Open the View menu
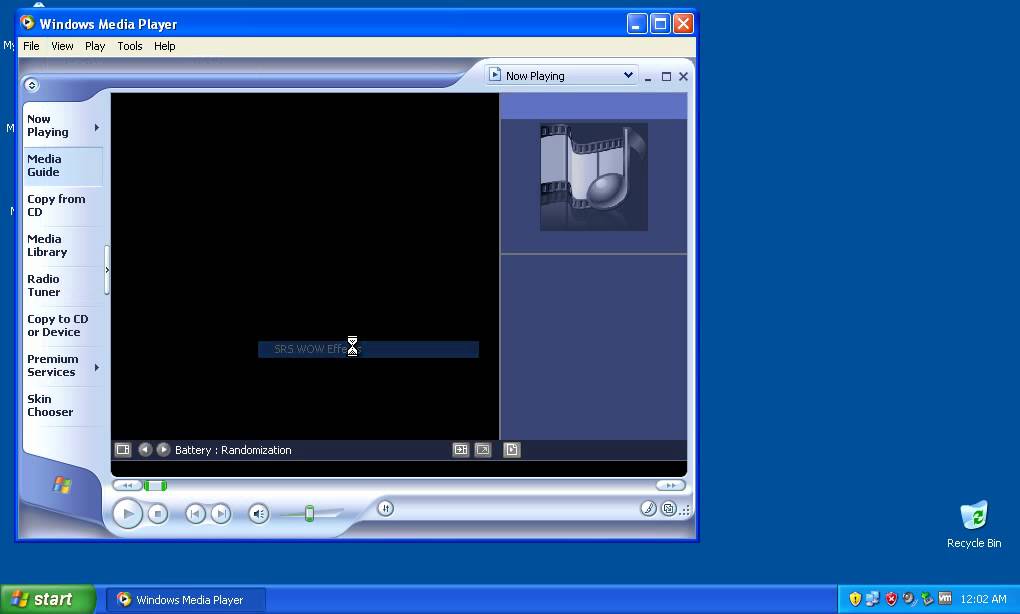 (62, 46)
